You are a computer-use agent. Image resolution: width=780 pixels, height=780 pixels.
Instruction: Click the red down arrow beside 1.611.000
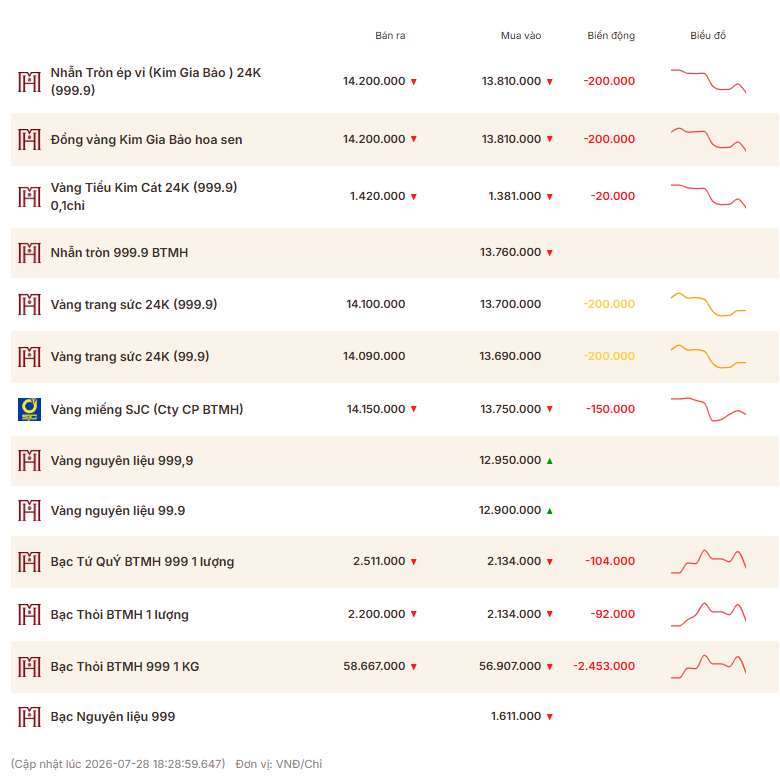550,717
